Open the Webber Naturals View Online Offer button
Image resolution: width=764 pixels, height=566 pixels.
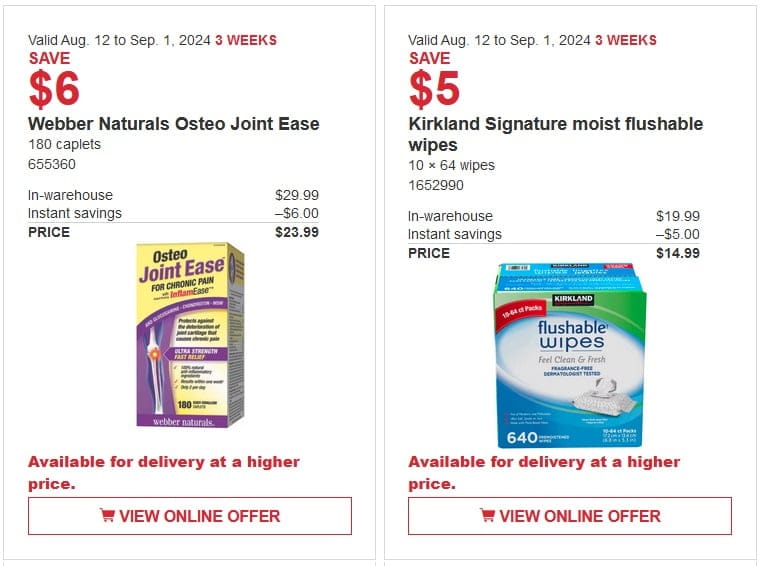tap(190, 516)
